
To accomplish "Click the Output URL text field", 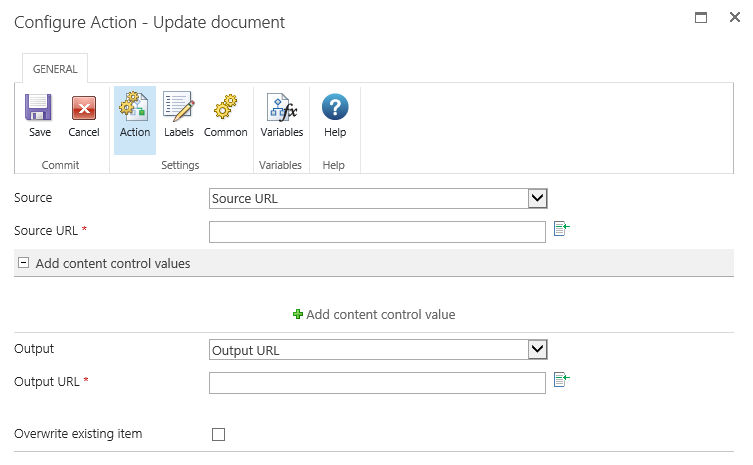I will 377,382.
